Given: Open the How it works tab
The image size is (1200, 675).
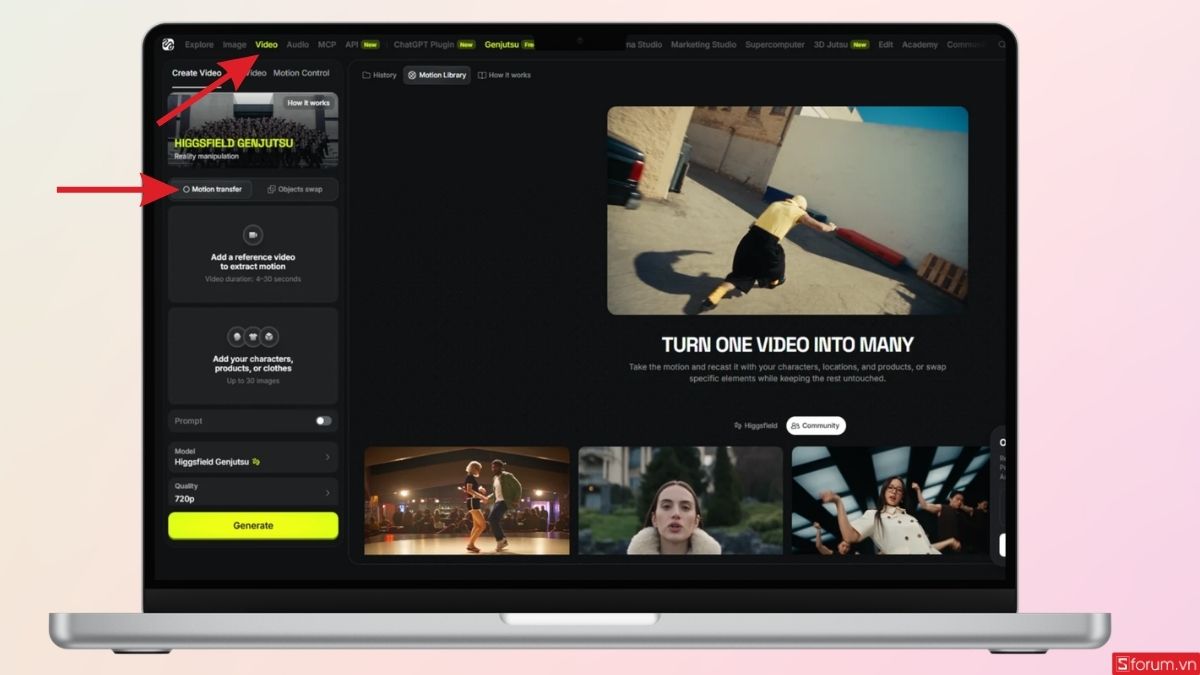Looking at the screenshot, I should [504, 75].
